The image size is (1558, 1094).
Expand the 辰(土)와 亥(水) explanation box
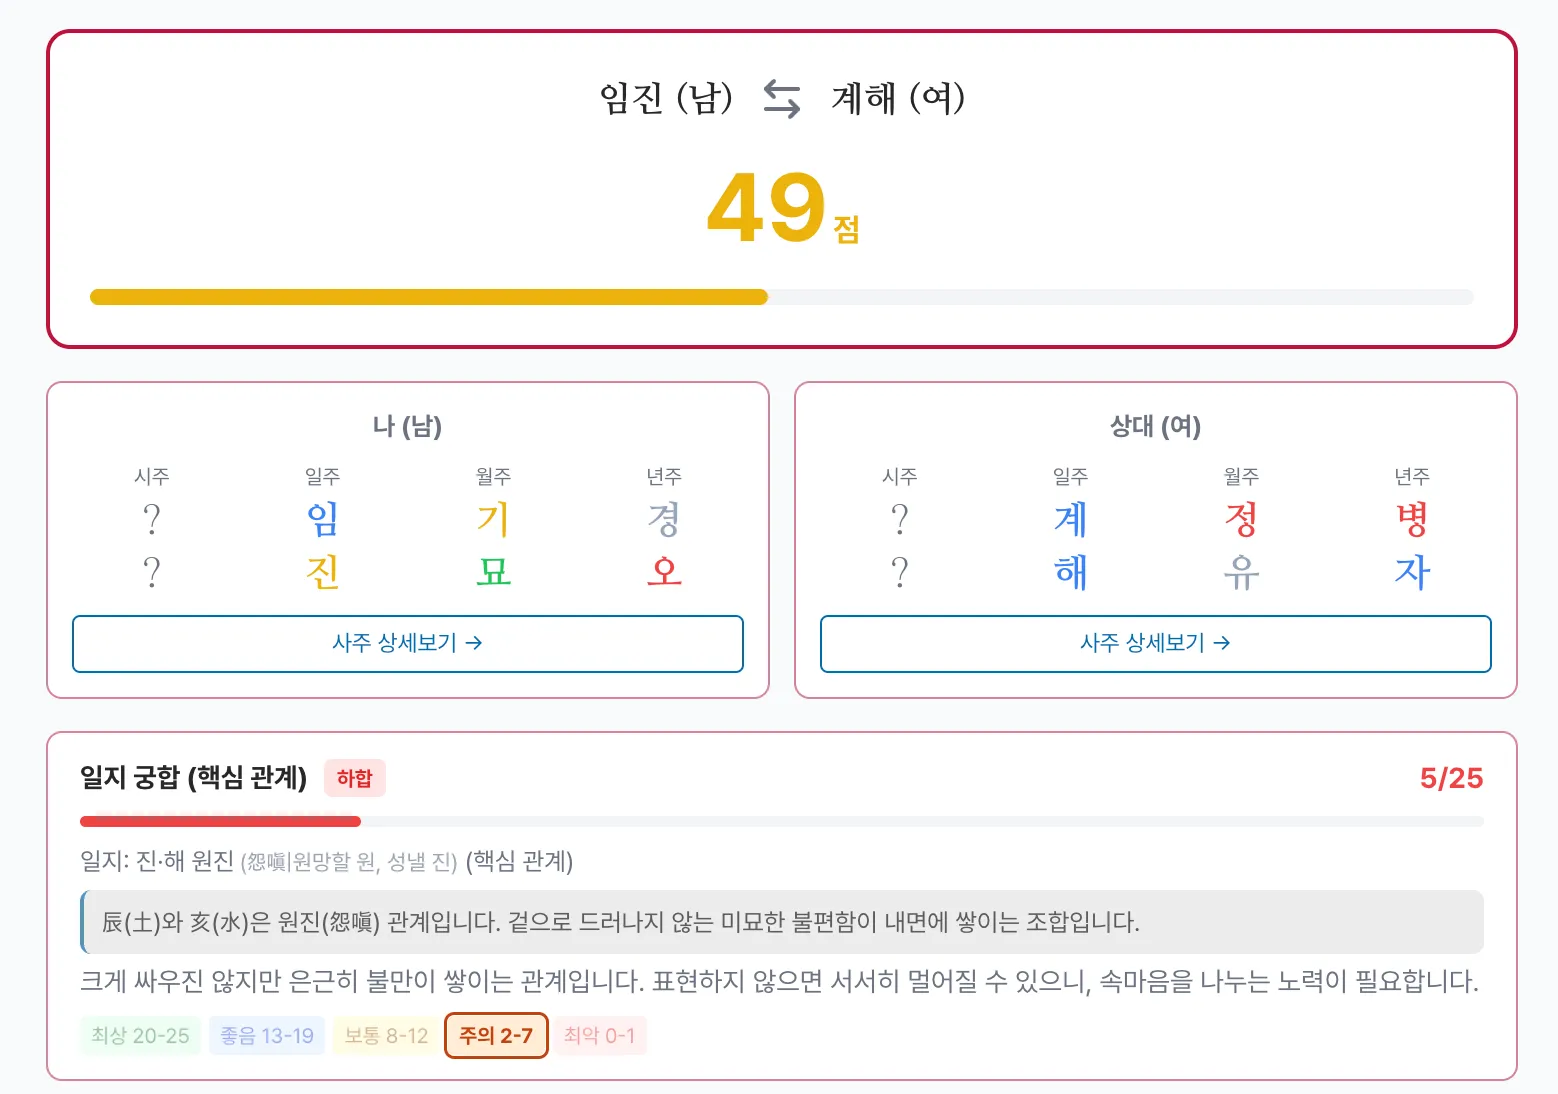[x=780, y=923]
